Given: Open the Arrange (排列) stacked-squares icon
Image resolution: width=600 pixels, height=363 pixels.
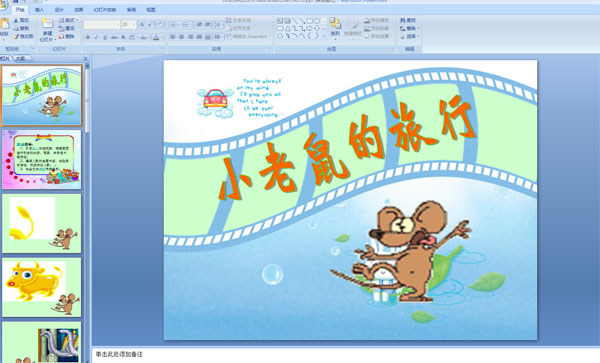Looking at the screenshot, I should pyautogui.click(x=335, y=23).
